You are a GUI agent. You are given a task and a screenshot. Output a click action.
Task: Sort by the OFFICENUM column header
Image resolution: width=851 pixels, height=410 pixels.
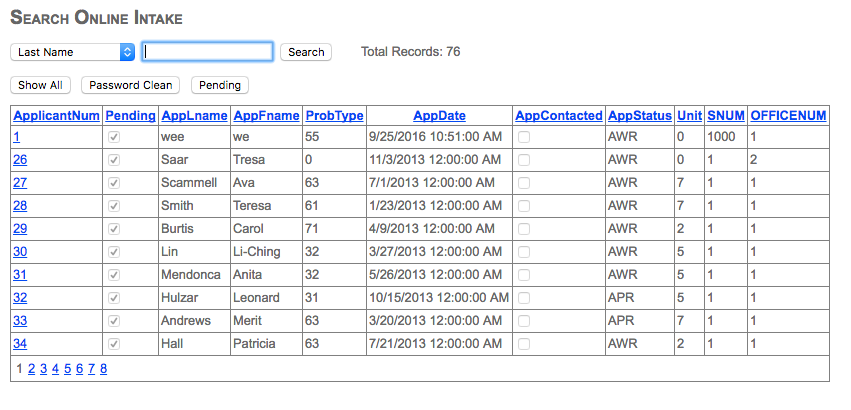coord(788,116)
